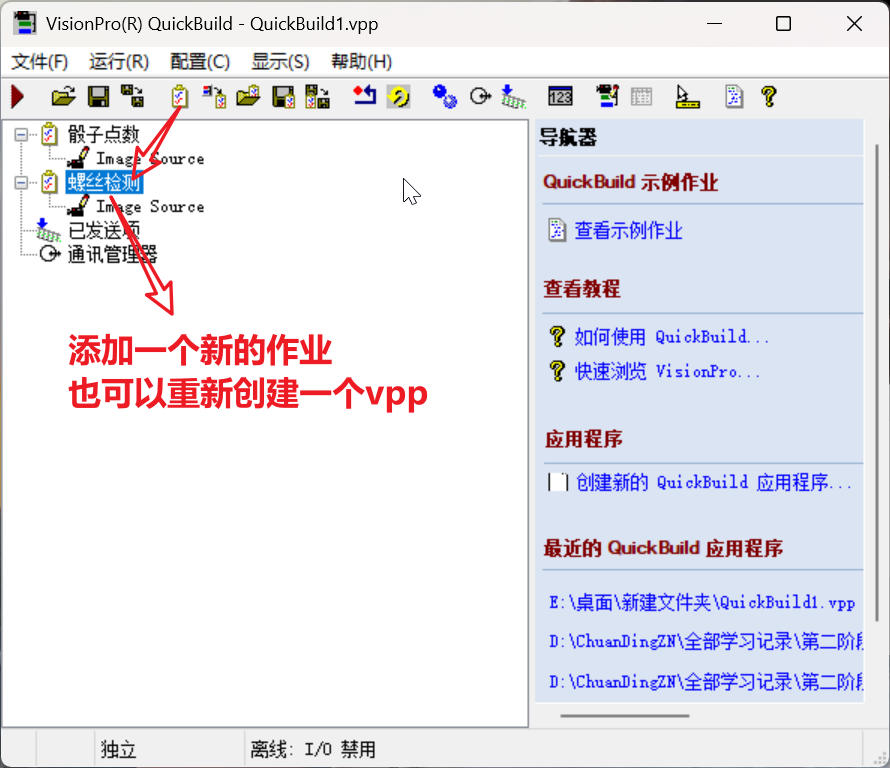Save selected job with floppy-clipboard icon

pyautogui.click(x=283, y=96)
